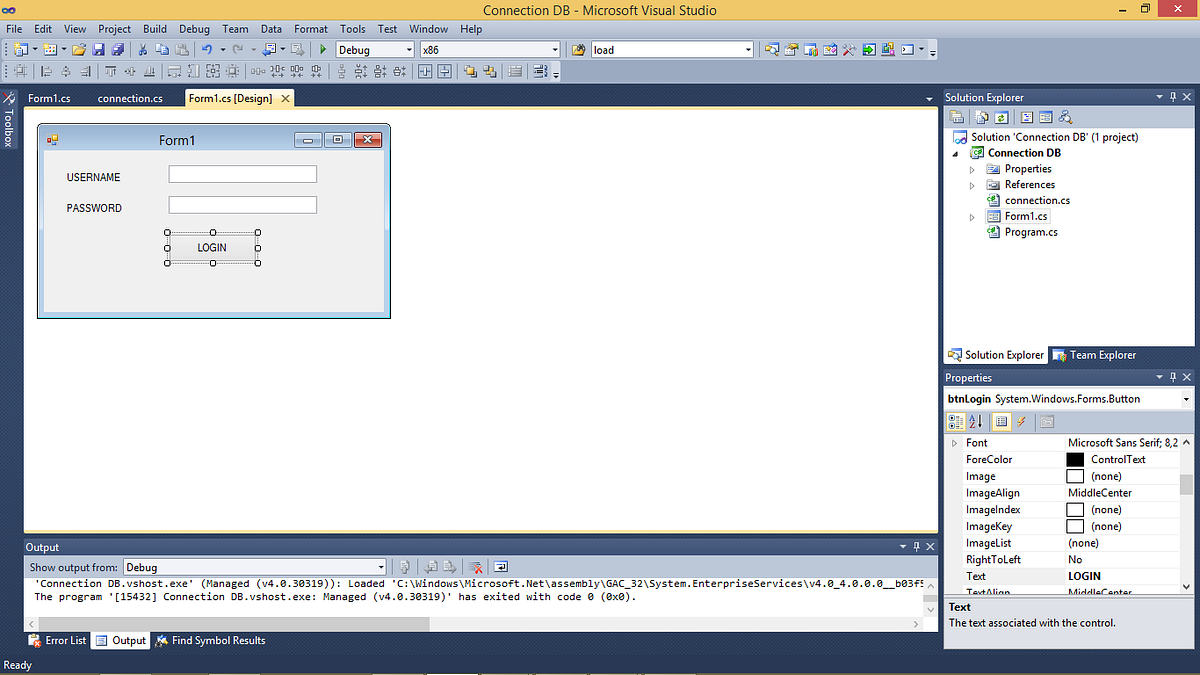Click the Copy icon on the standard toolbar
1200x675 pixels.
coord(160,48)
